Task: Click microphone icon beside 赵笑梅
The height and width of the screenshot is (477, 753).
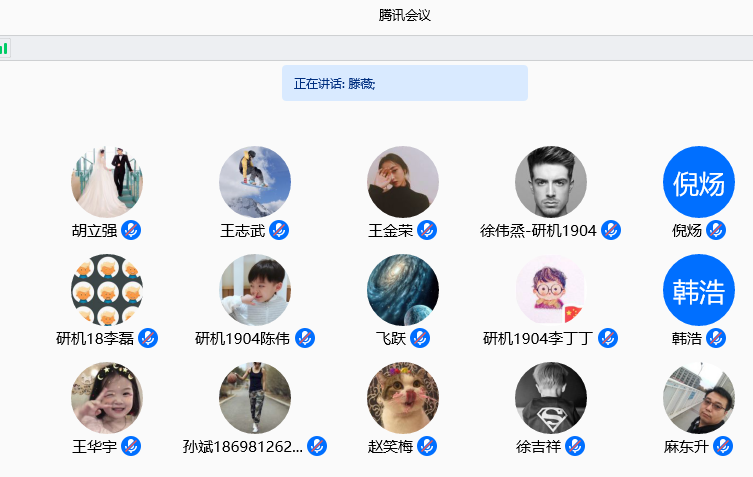Action: 427,447
